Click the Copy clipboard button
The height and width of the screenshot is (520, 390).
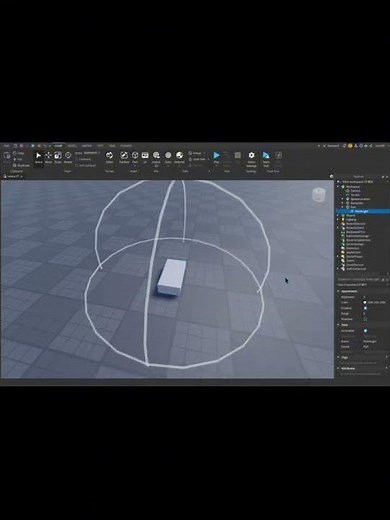(18, 153)
